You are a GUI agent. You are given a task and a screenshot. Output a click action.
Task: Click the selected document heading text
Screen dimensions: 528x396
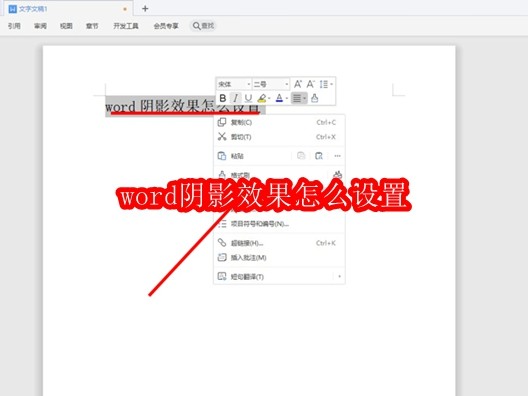[182, 107]
